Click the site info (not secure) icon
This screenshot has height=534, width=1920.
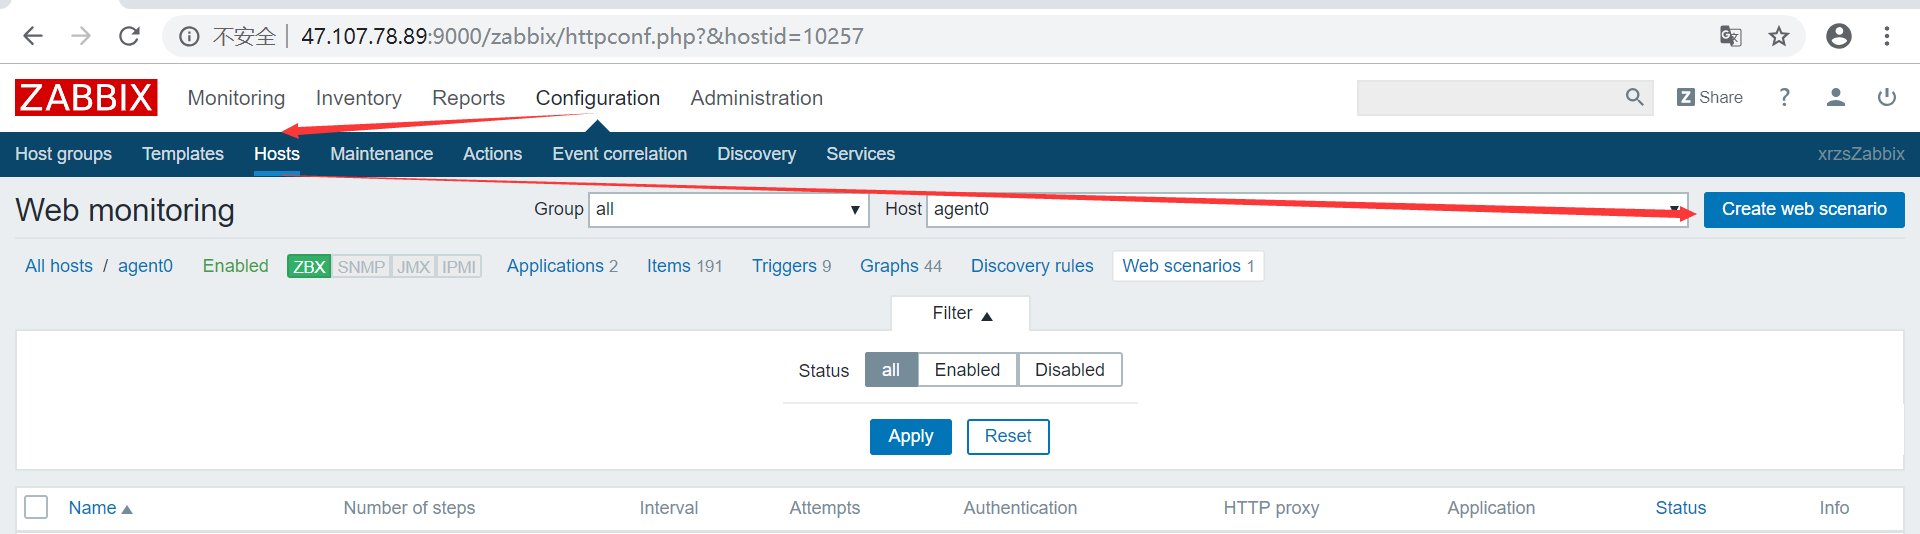tap(189, 37)
